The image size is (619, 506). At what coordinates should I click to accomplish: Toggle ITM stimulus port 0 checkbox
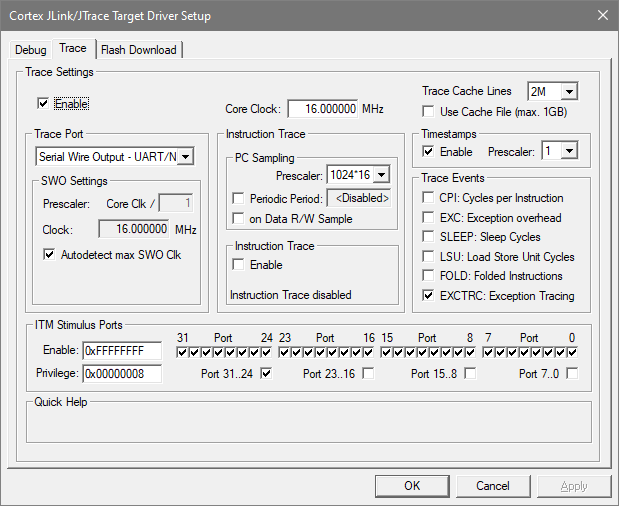click(572, 352)
